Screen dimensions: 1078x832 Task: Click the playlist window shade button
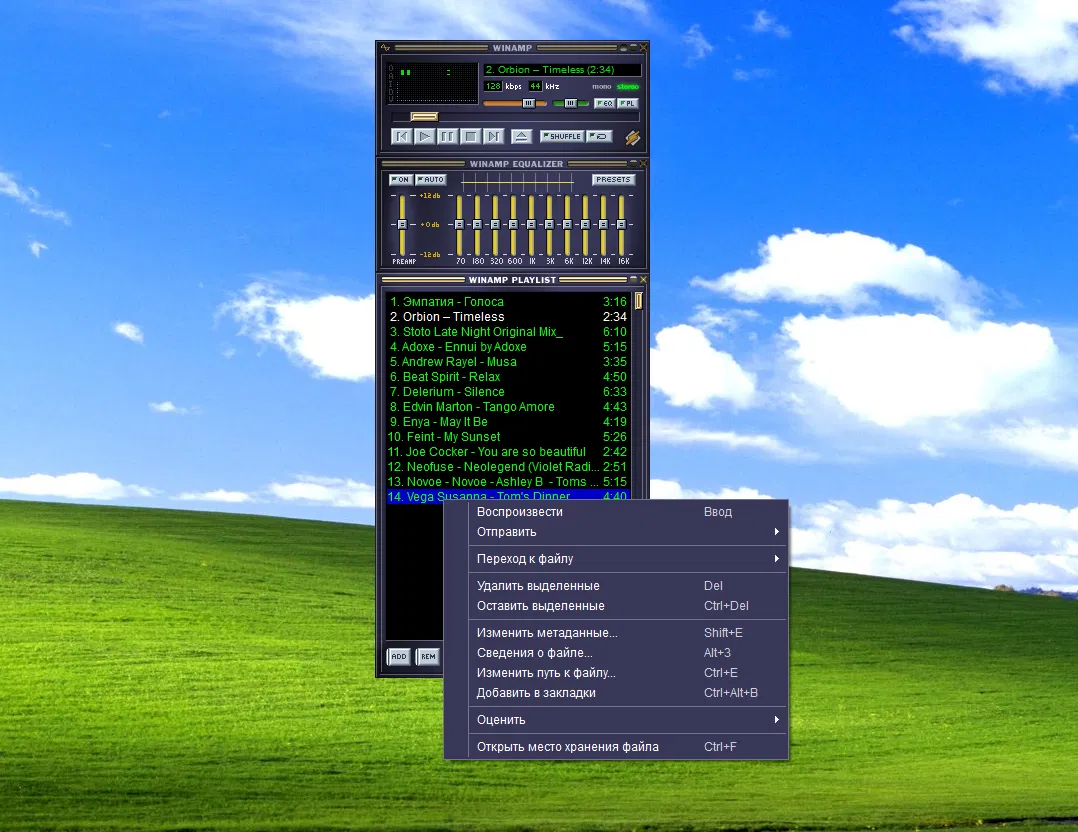[x=633, y=280]
